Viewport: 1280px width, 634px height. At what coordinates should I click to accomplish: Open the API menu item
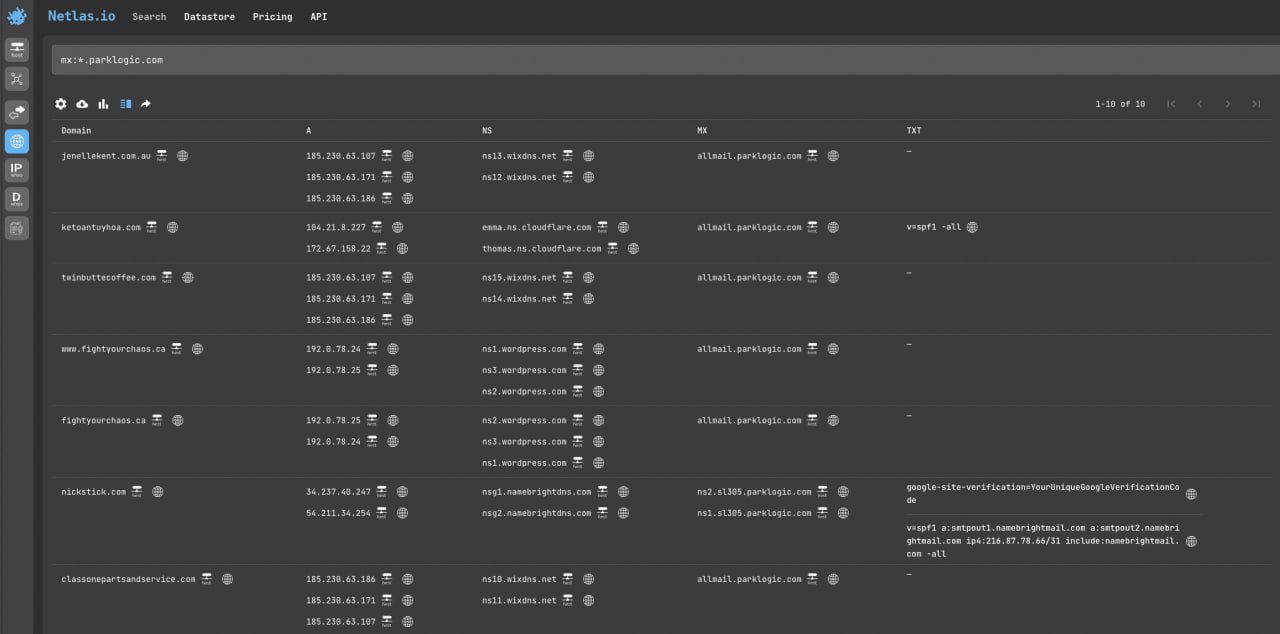coord(318,17)
